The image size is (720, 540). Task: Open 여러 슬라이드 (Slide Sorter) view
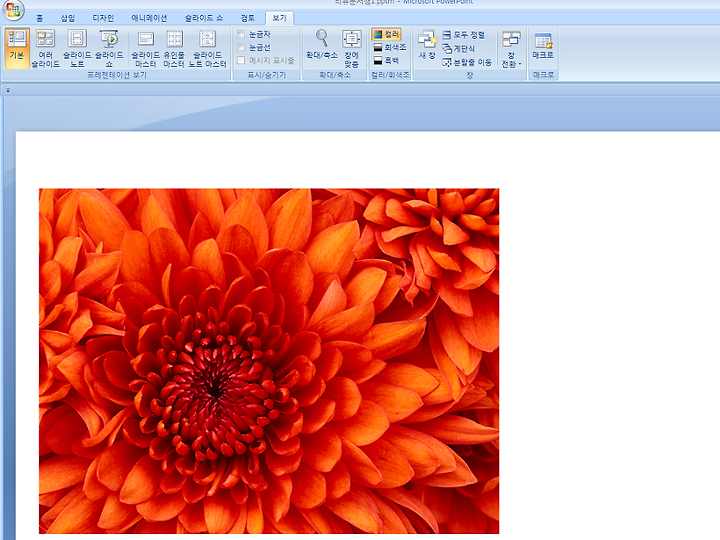(45, 47)
